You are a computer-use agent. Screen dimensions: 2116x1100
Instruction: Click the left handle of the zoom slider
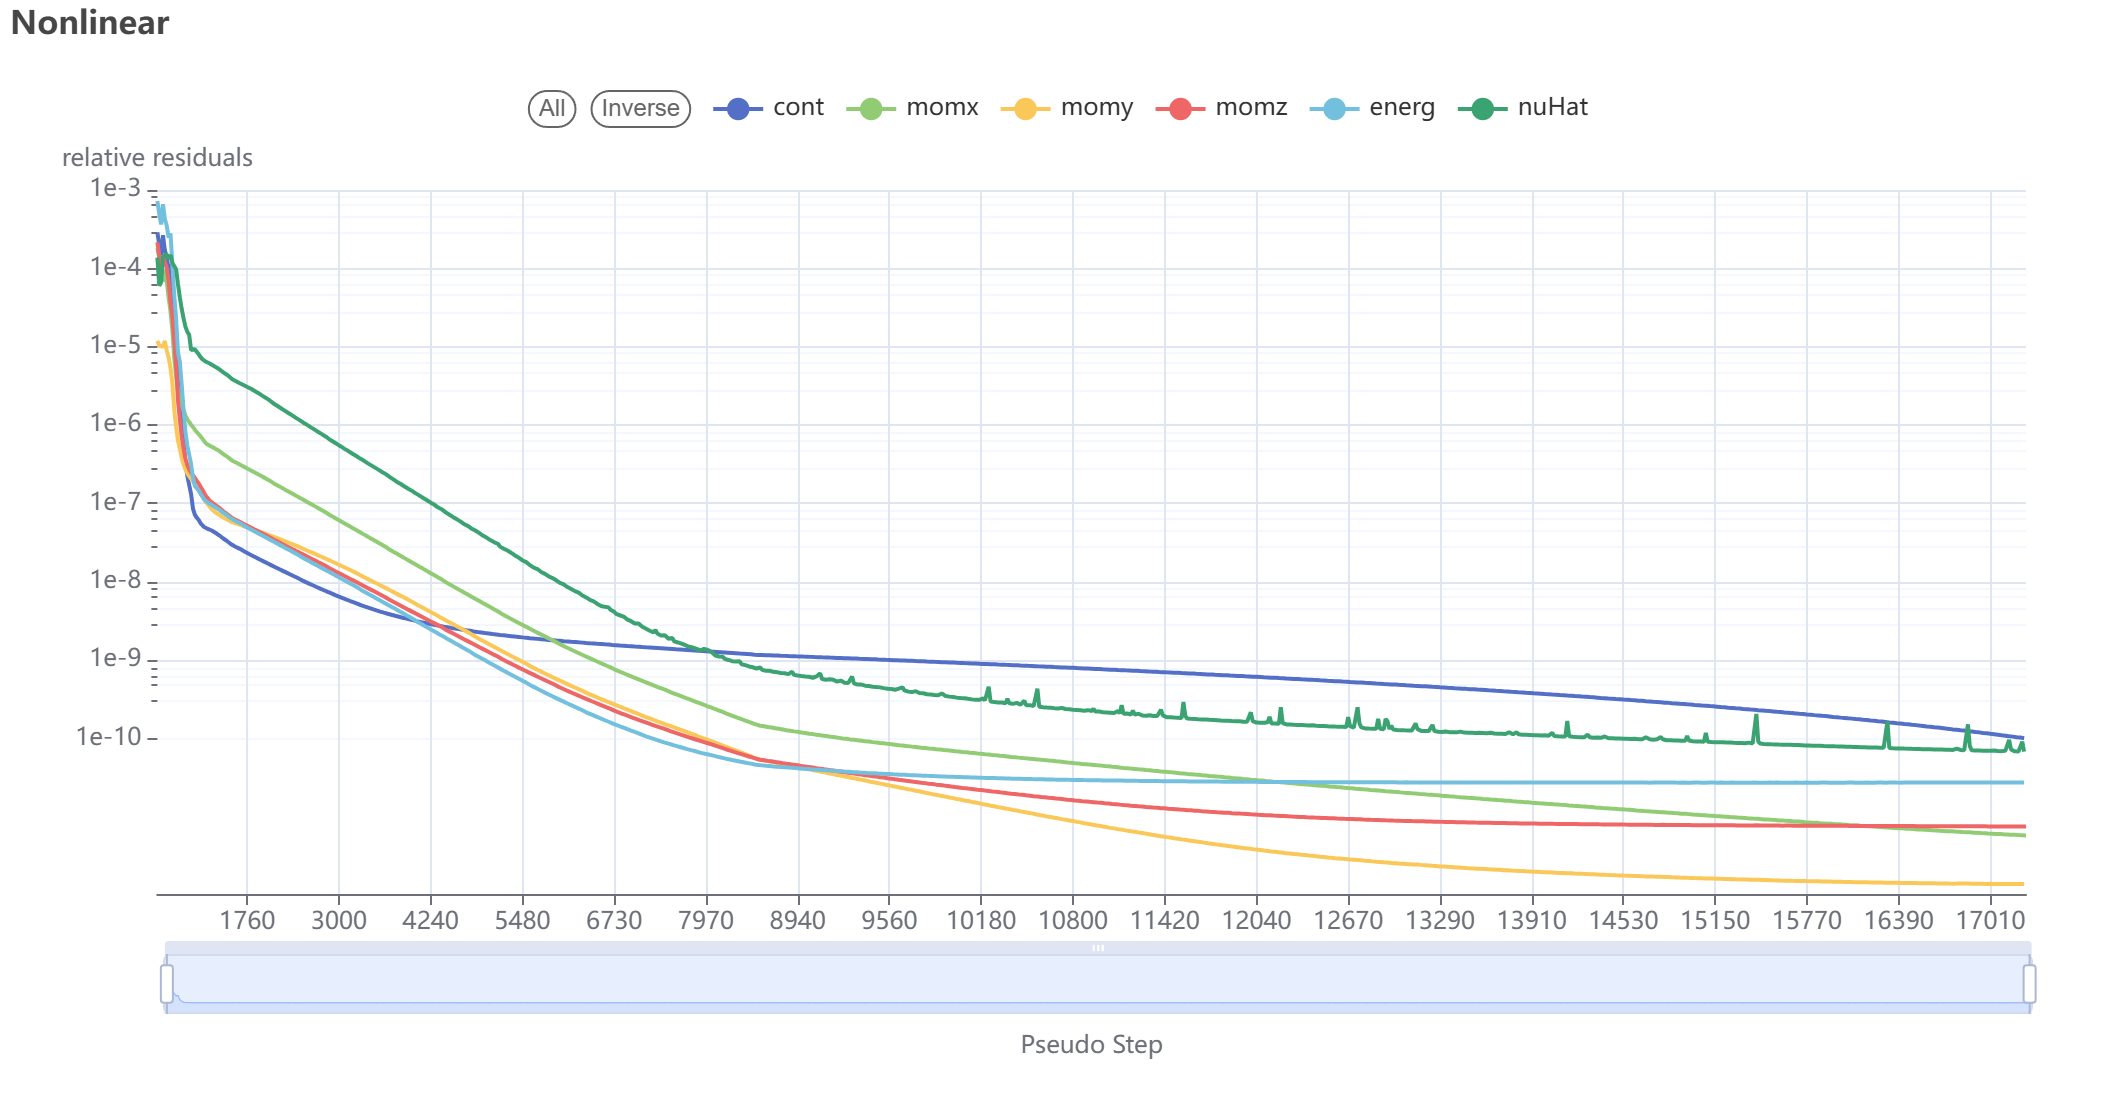pos(167,983)
